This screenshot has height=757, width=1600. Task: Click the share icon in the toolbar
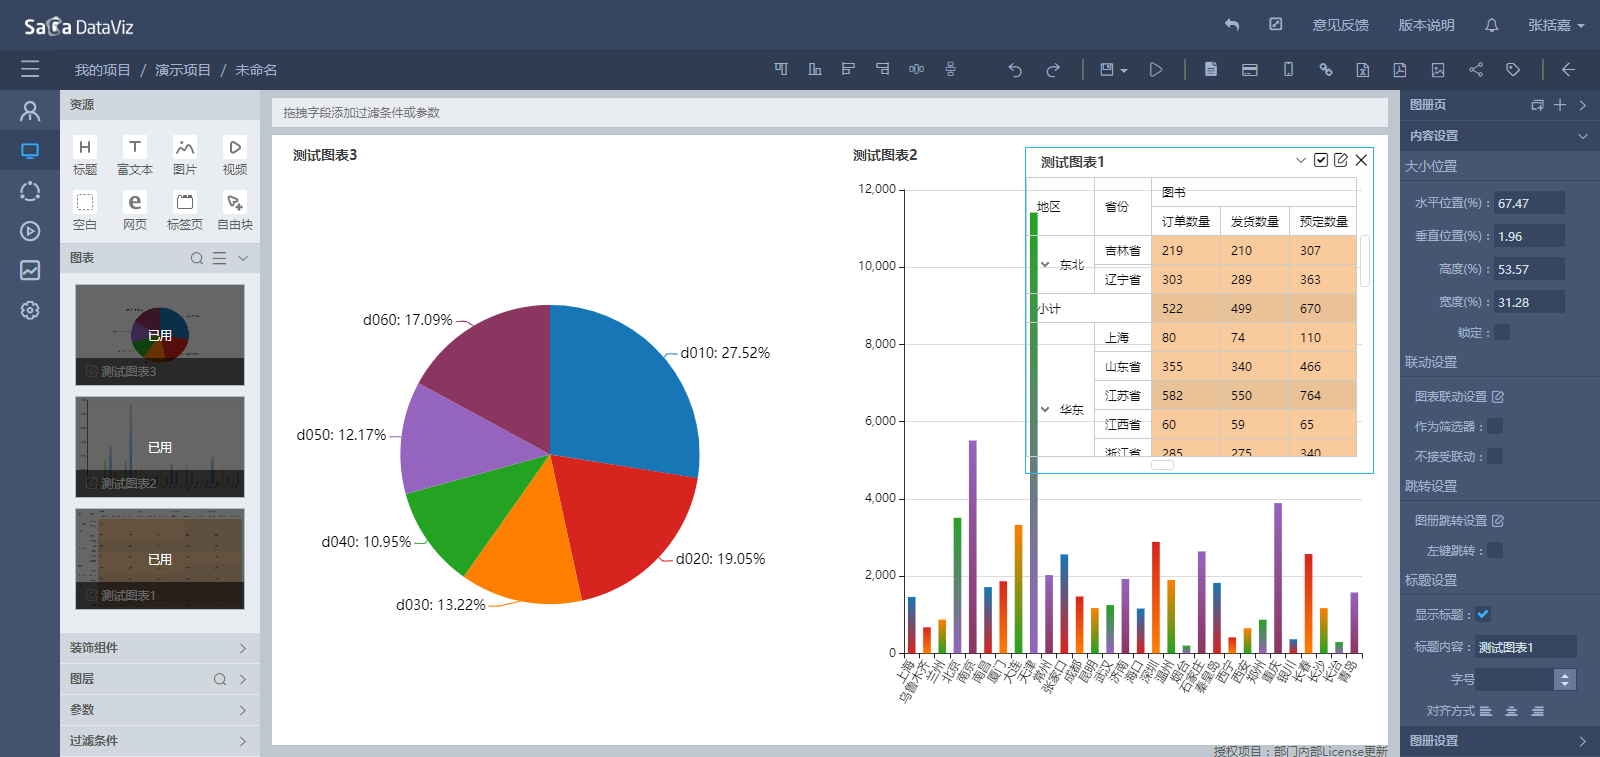coord(1476,70)
